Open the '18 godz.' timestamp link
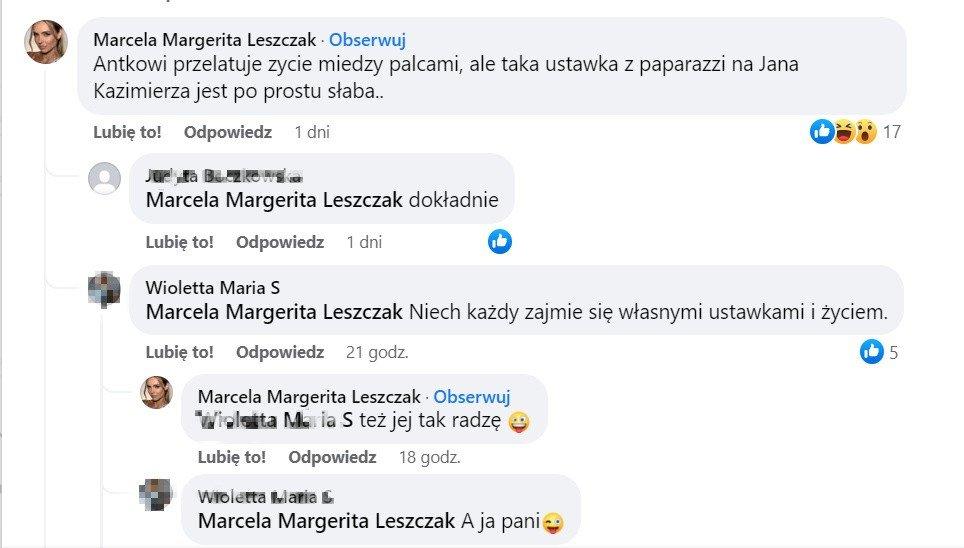Image resolution: width=964 pixels, height=548 pixels. (x=429, y=457)
